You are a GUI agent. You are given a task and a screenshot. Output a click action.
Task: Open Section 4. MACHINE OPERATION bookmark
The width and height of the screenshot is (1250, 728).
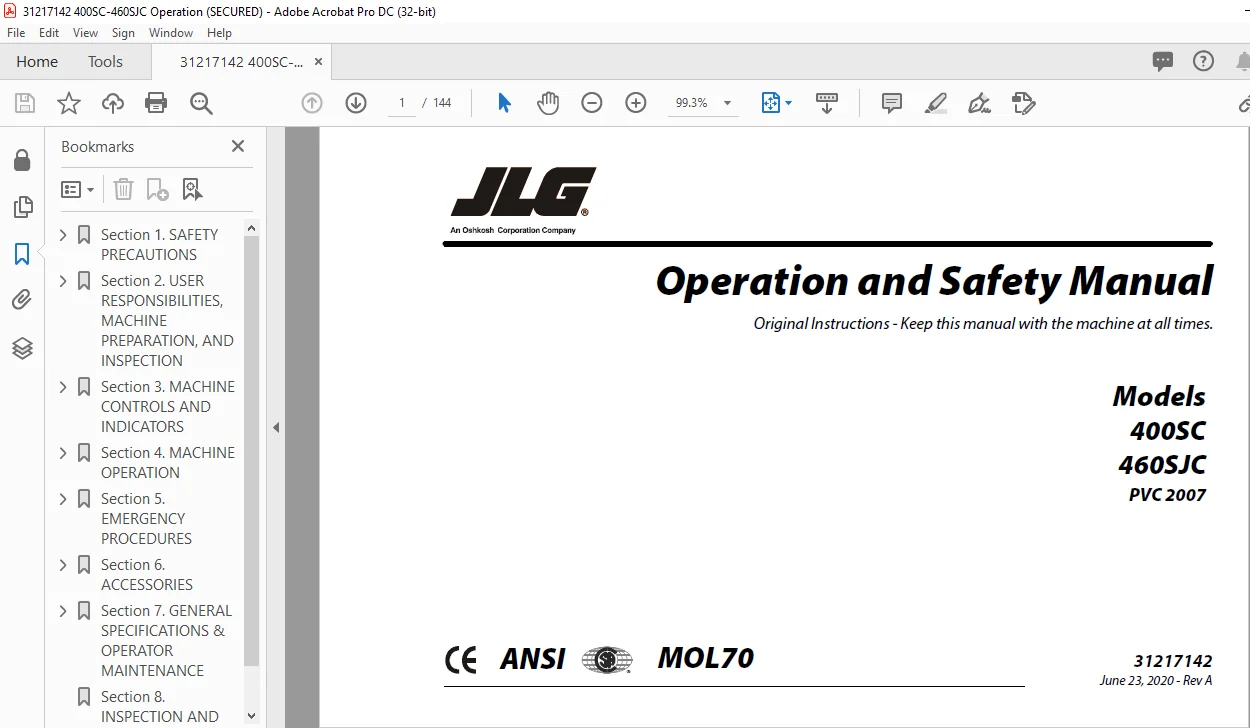tap(168, 463)
